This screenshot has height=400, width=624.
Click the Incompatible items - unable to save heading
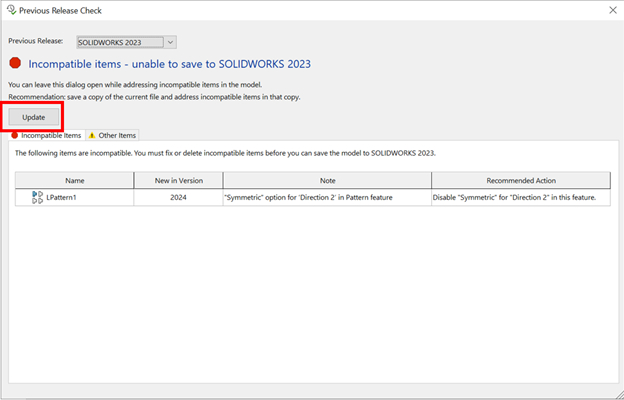point(170,64)
